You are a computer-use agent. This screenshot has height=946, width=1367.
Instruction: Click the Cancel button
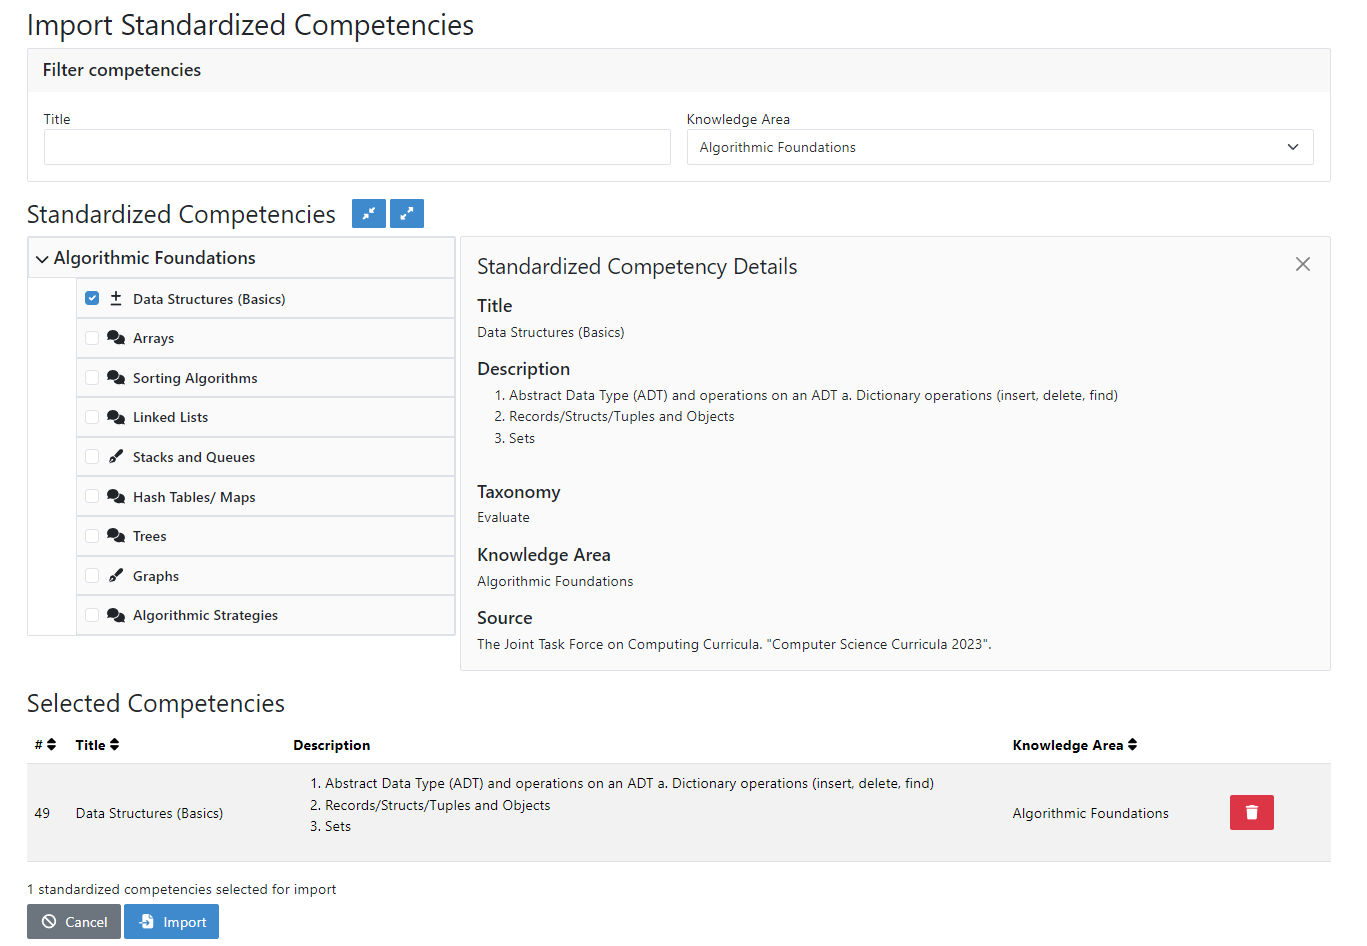tap(72, 921)
